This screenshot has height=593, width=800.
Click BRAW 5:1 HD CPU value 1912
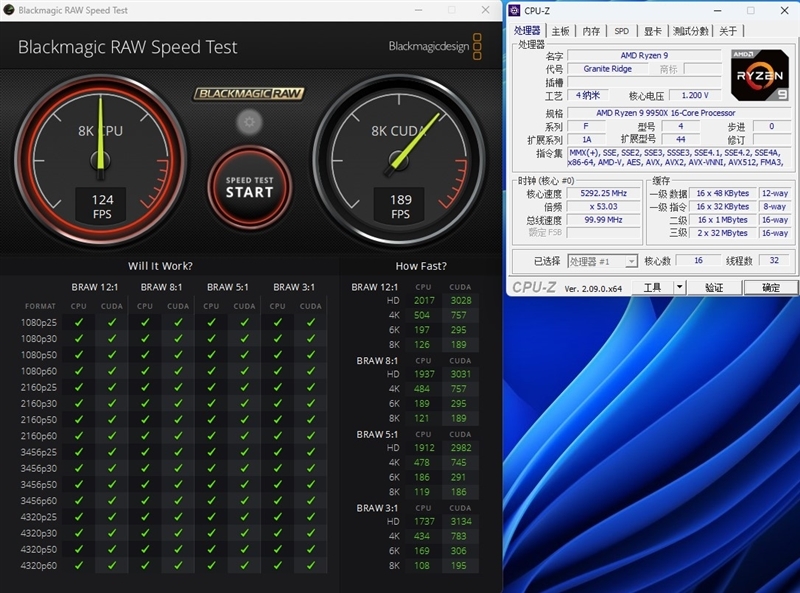click(424, 448)
